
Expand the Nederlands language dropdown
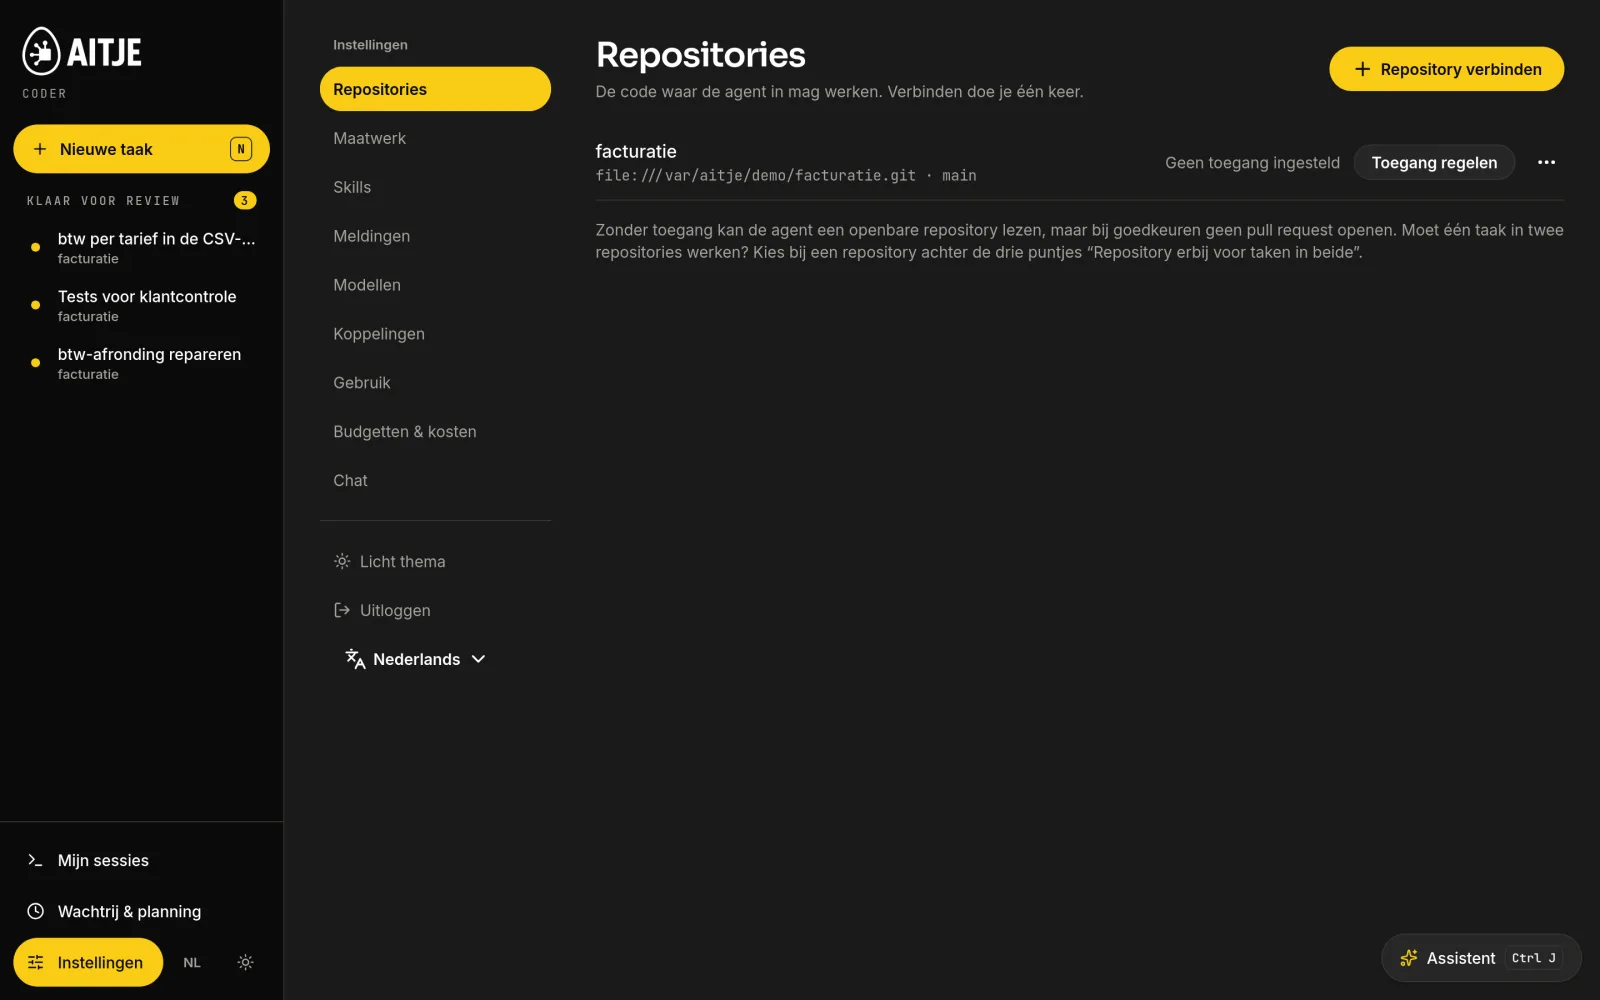(x=416, y=659)
